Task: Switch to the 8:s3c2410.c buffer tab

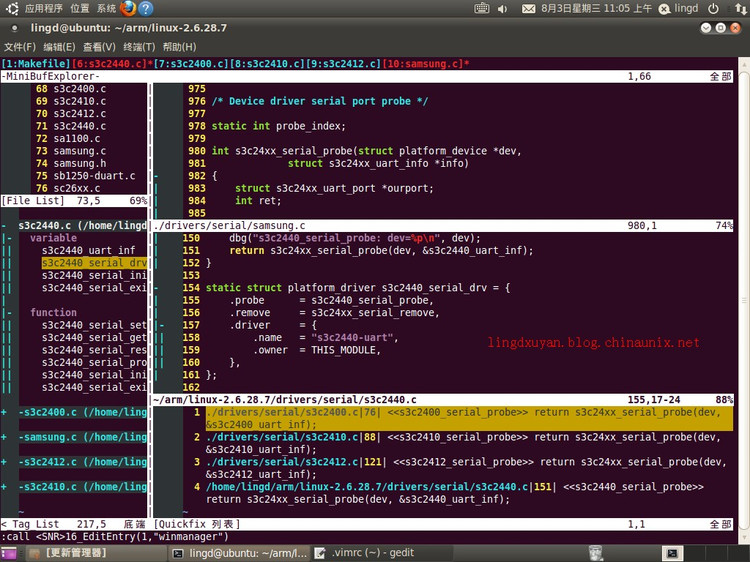Action: coord(267,64)
